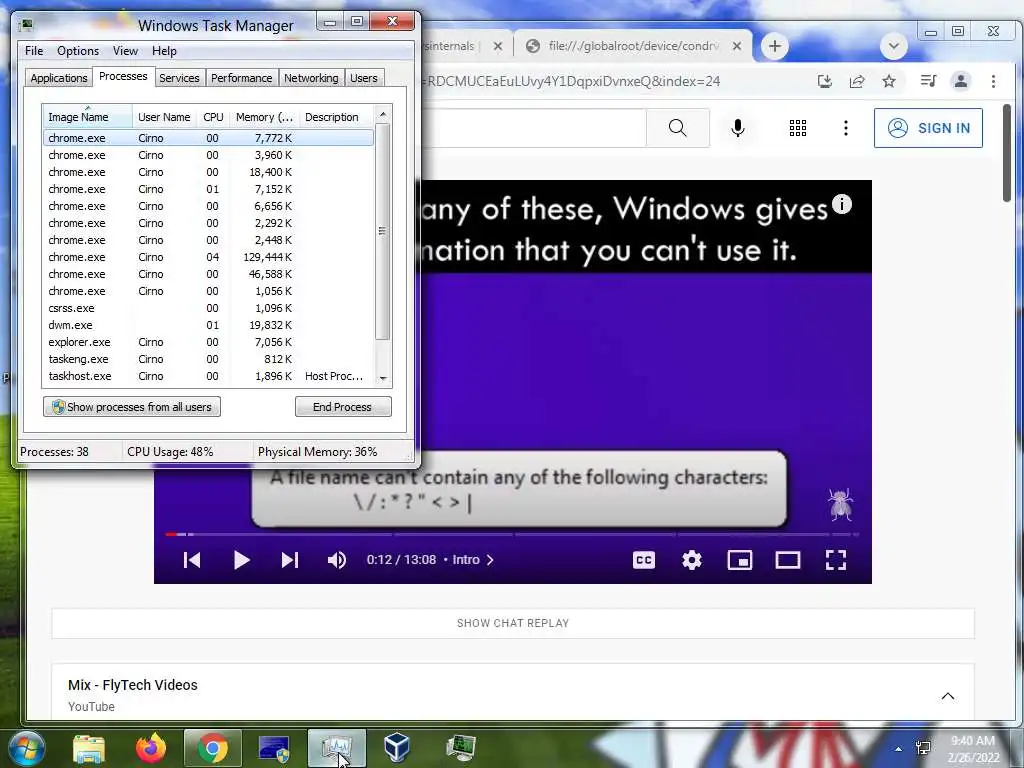Play the YouTube video
The width and height of the screenshot is (1024, 768).
tap(241, 560)
